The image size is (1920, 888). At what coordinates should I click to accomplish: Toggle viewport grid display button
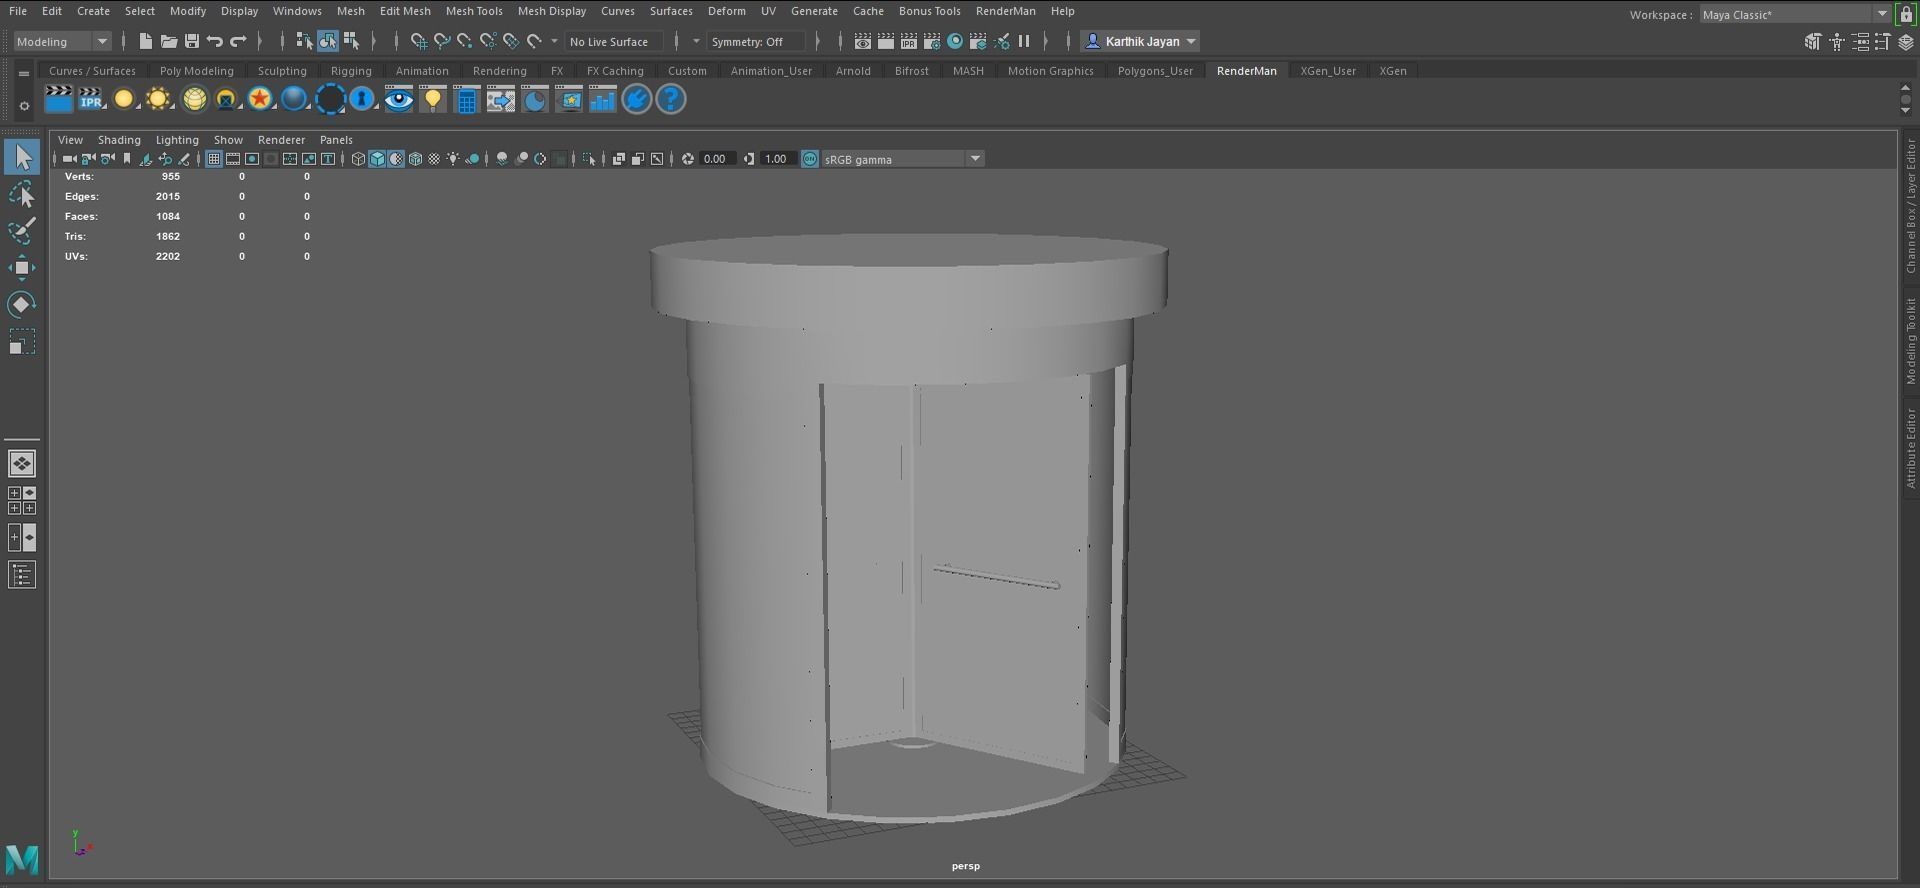[213, 159]
